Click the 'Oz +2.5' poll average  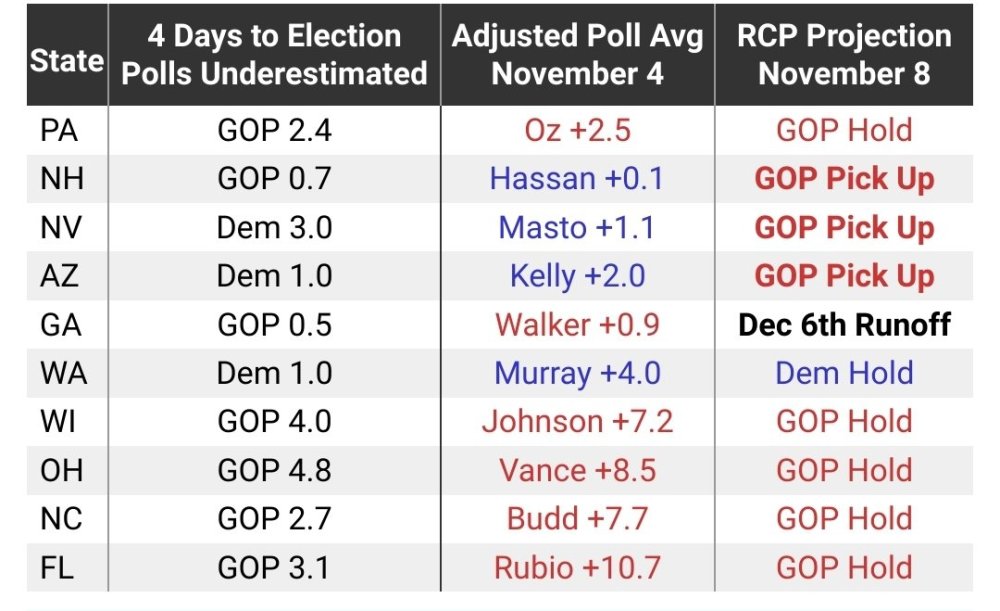pyautogui.click(x=577, y=130)
